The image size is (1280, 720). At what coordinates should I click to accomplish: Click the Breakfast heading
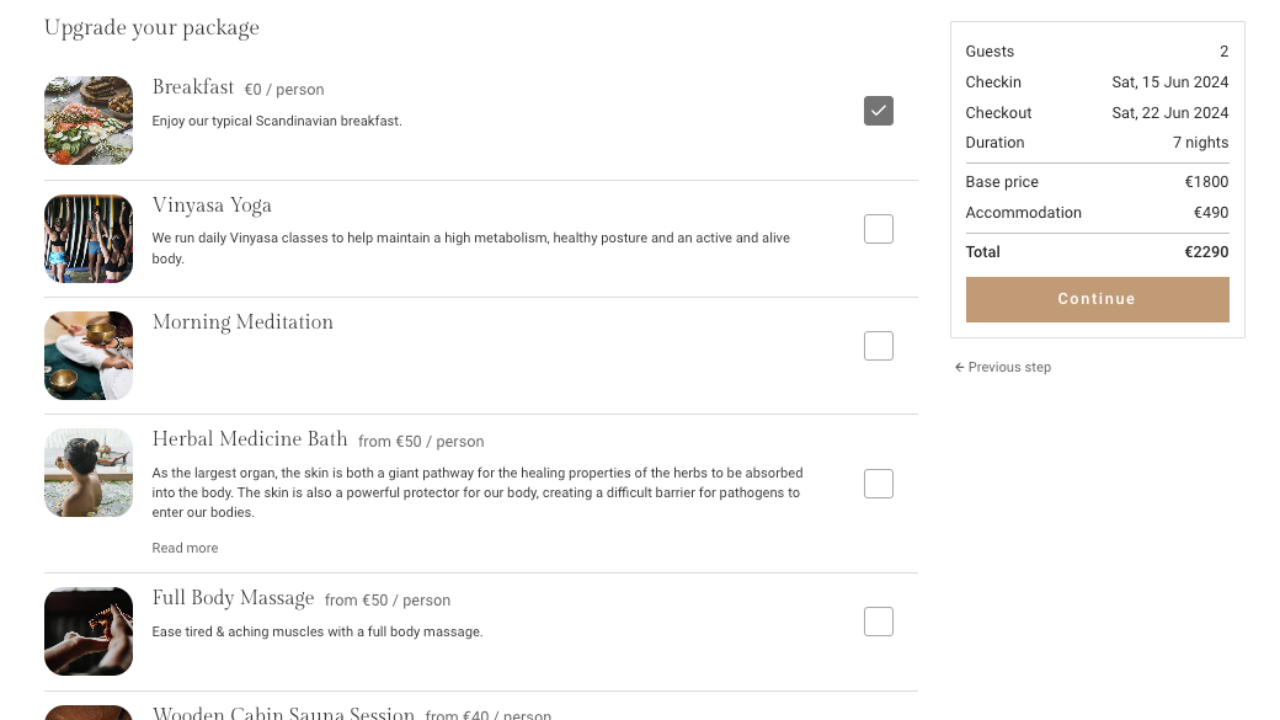193,87
